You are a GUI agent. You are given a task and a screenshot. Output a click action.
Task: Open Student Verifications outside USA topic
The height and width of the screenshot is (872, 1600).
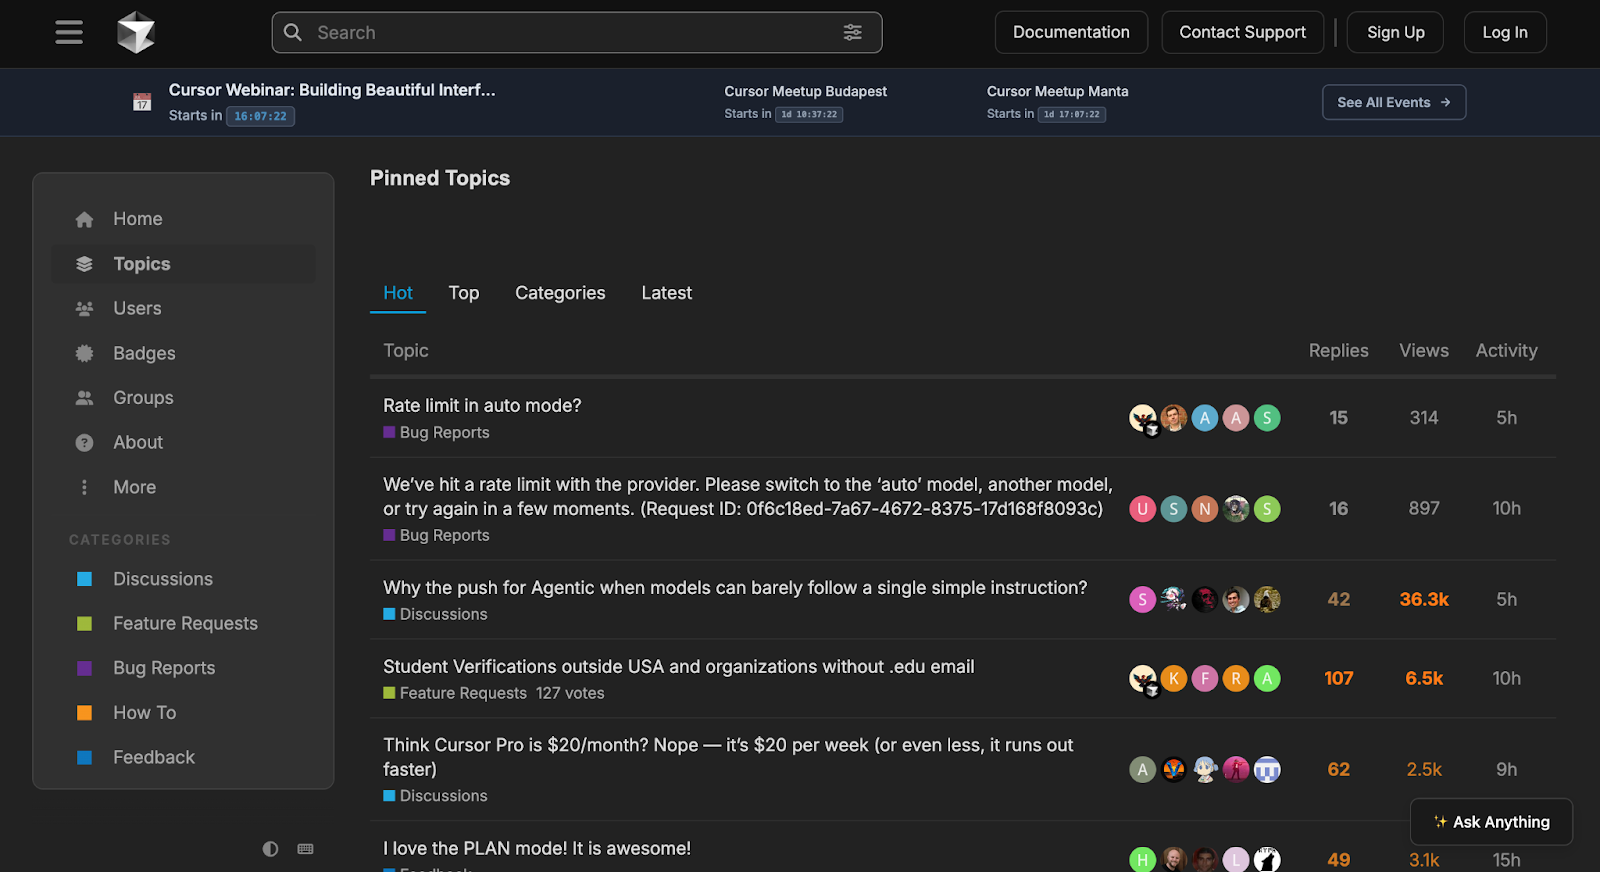[x=678, y=667]
